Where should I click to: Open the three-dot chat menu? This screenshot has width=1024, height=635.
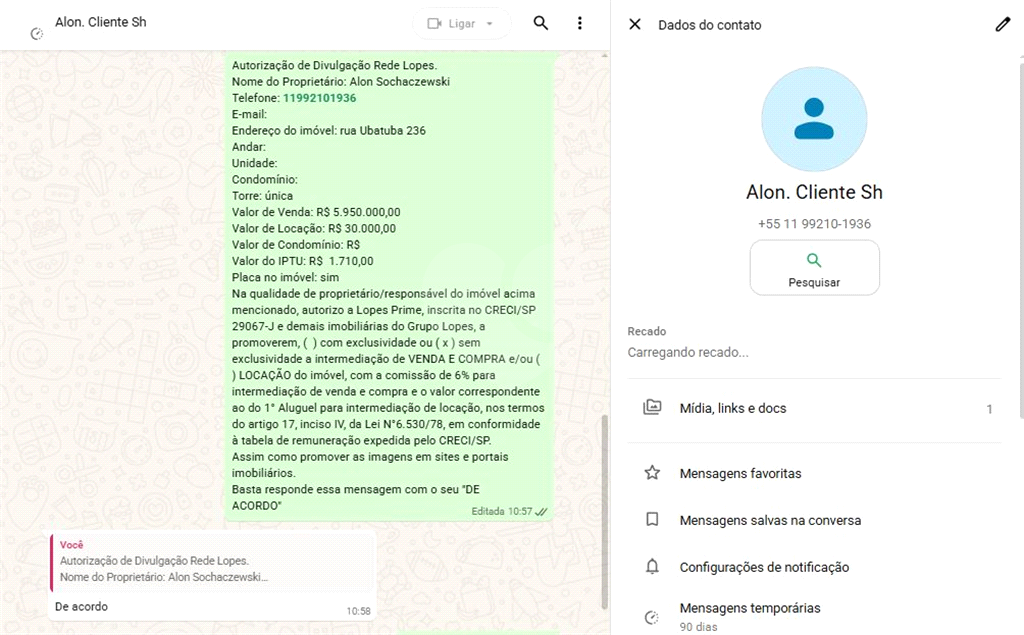coord(580,23)
